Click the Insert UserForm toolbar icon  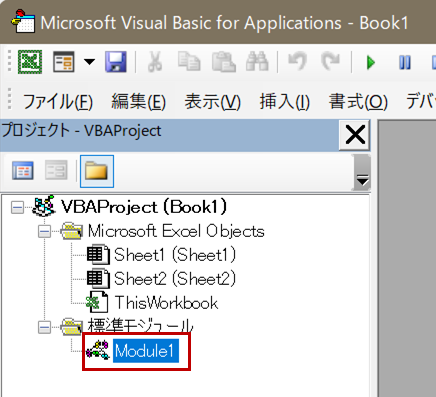point(64,62)
